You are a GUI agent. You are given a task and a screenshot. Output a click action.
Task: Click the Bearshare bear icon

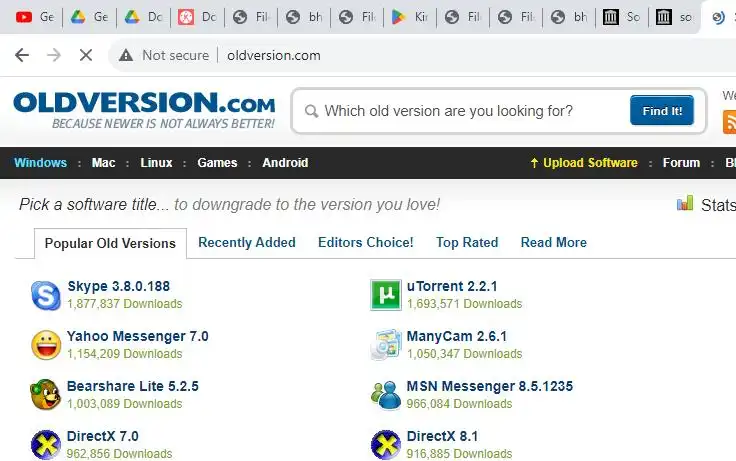46,394
